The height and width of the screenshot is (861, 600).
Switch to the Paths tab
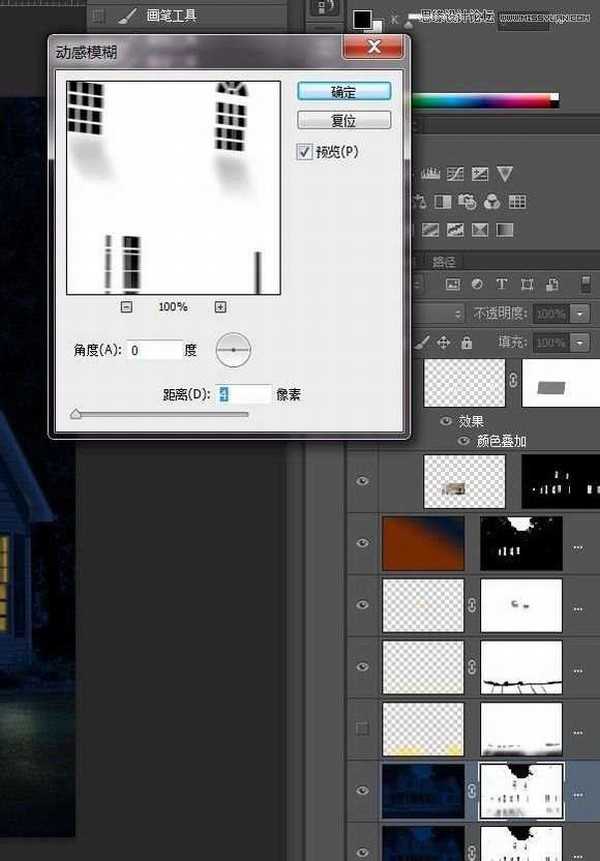pos(443,262)
